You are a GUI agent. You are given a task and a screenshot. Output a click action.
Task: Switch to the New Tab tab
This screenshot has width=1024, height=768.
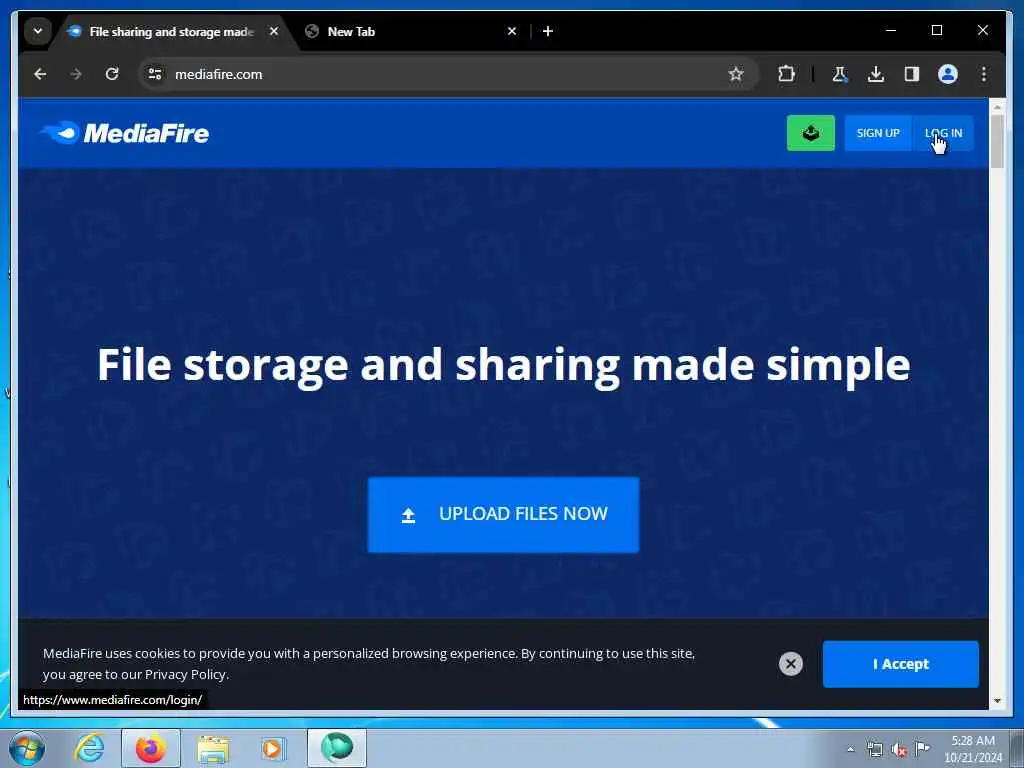(411, 31)
